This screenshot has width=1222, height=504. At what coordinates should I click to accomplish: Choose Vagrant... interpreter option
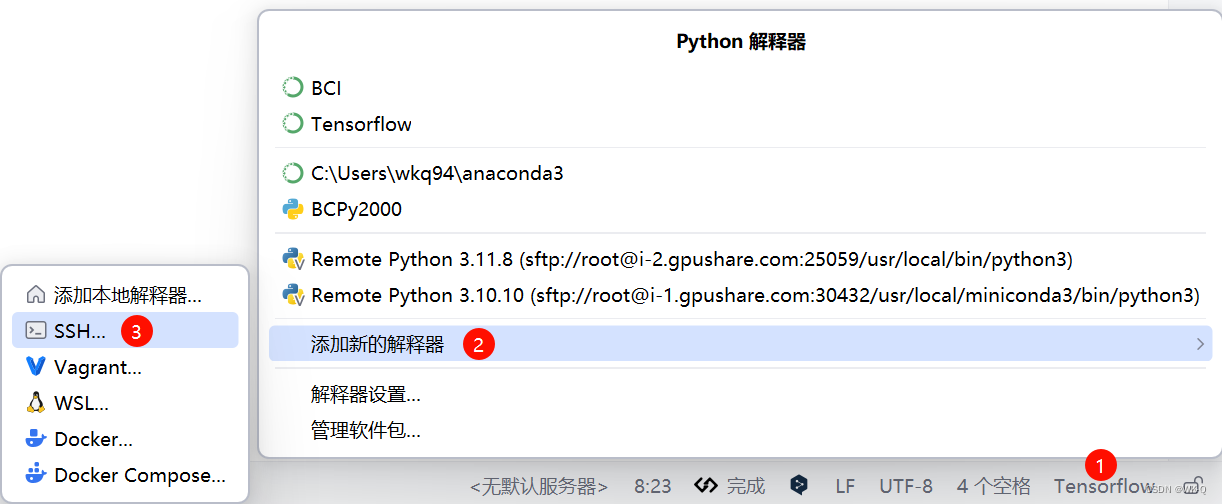125,367
